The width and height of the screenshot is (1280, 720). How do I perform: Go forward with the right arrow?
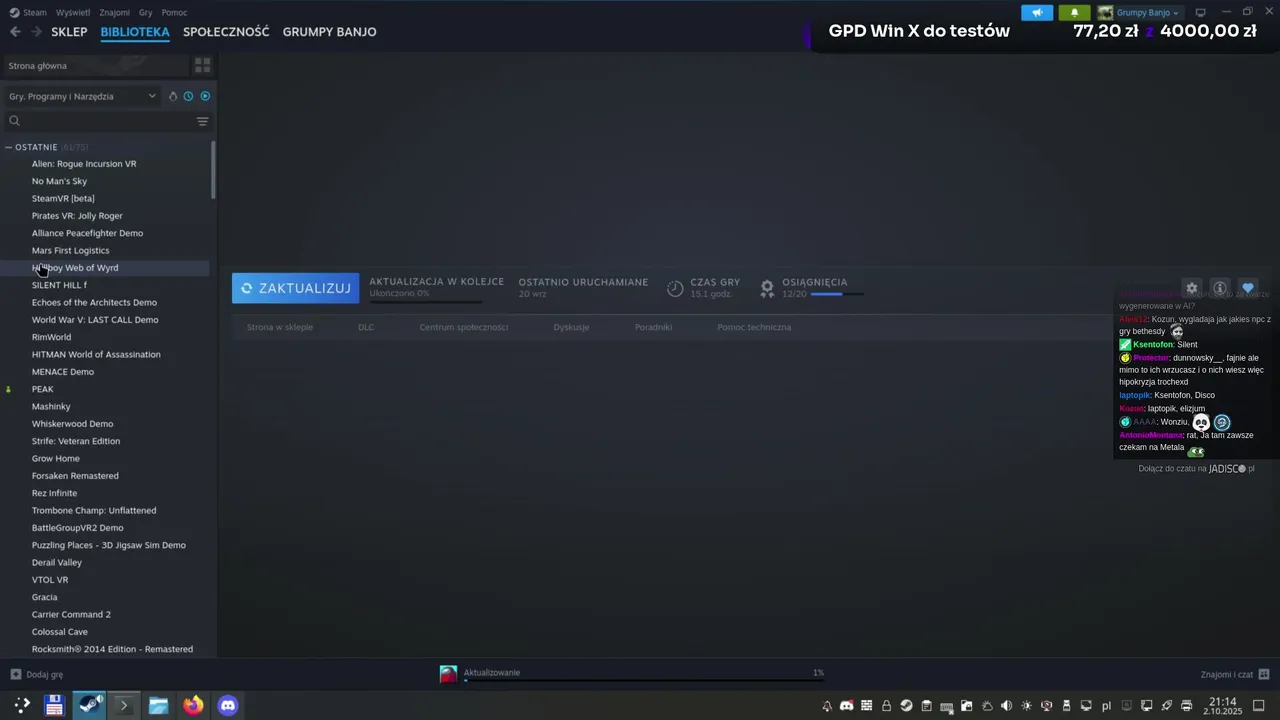tap(36, 32)
